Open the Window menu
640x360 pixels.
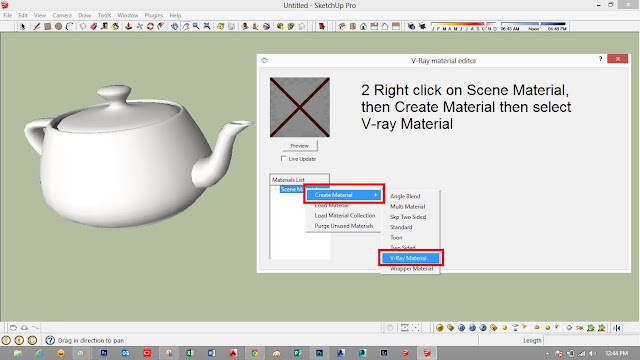pos(128,16)
